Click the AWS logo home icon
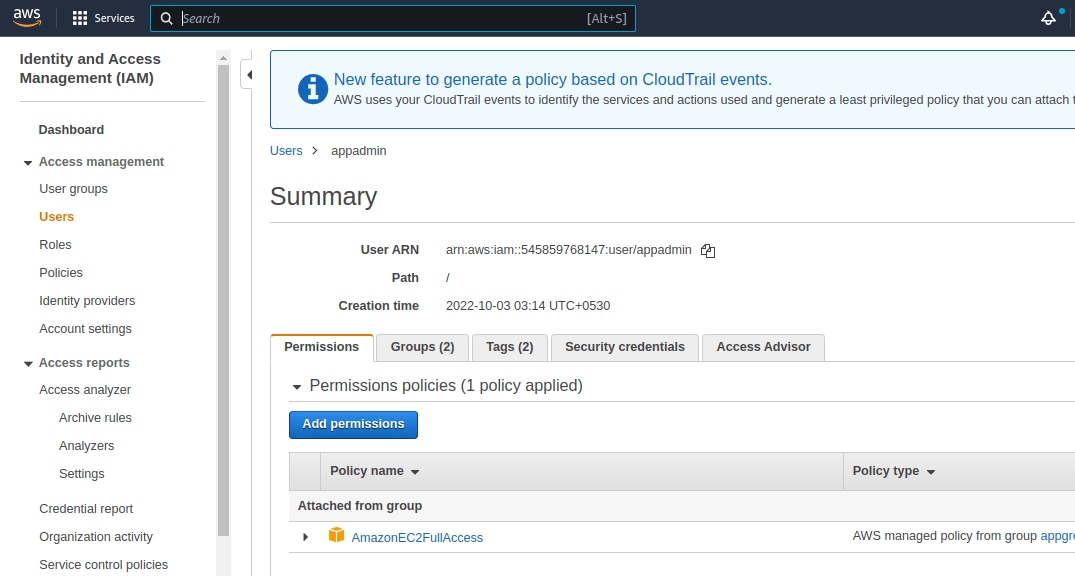Screen dimensions: 1075x576 27,17
